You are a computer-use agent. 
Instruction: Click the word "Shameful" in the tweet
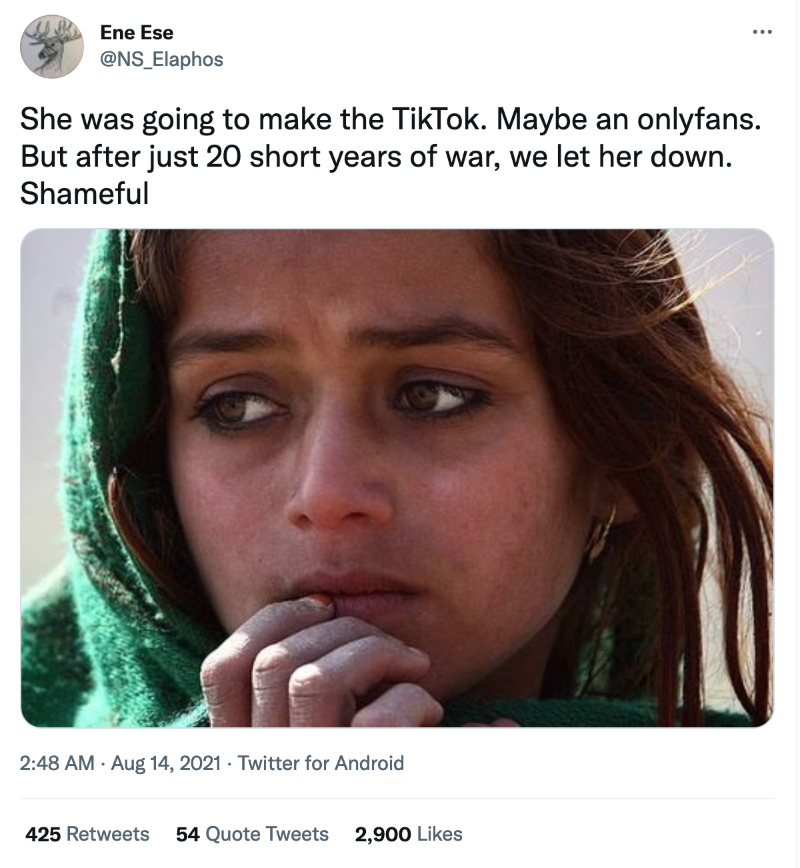coord(84,194)
